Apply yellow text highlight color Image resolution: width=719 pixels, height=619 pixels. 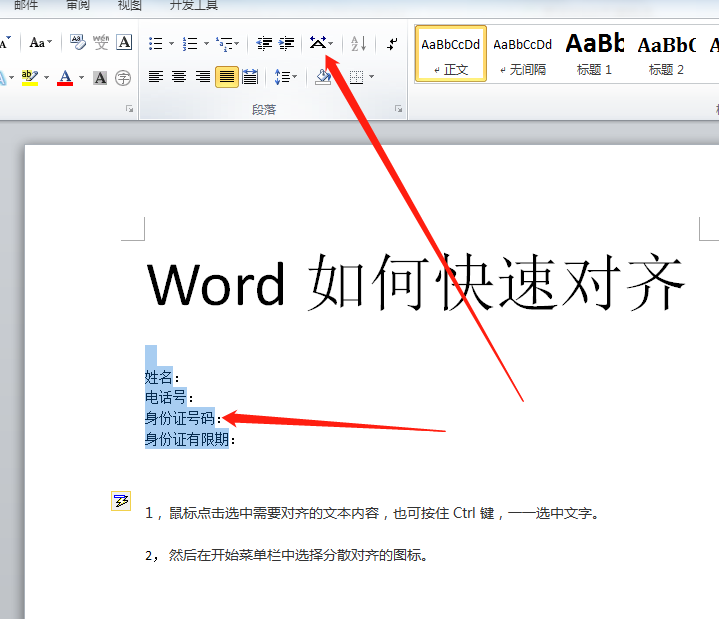click(30, 77)
